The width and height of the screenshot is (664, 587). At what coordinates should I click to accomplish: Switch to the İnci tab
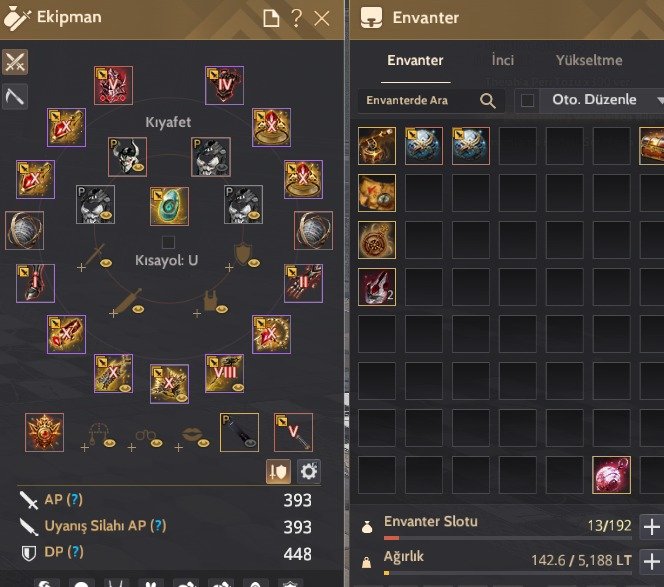[x=503, y=60]
